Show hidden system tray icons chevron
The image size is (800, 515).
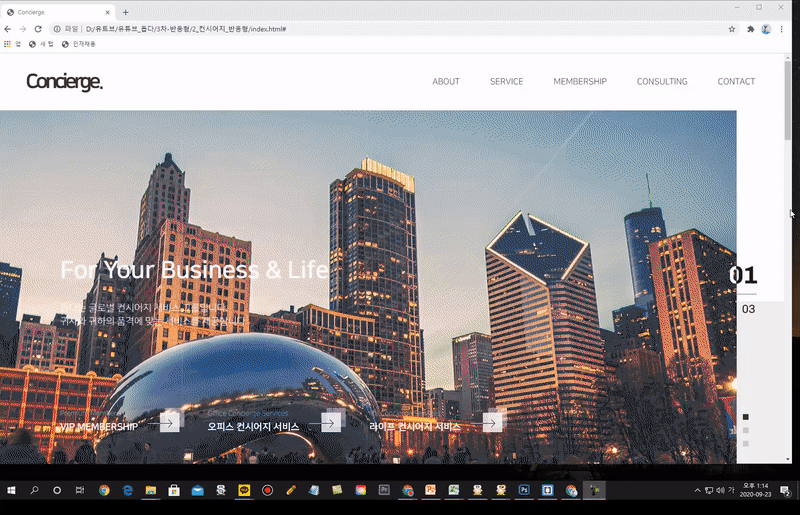click(x=697, y=491)
